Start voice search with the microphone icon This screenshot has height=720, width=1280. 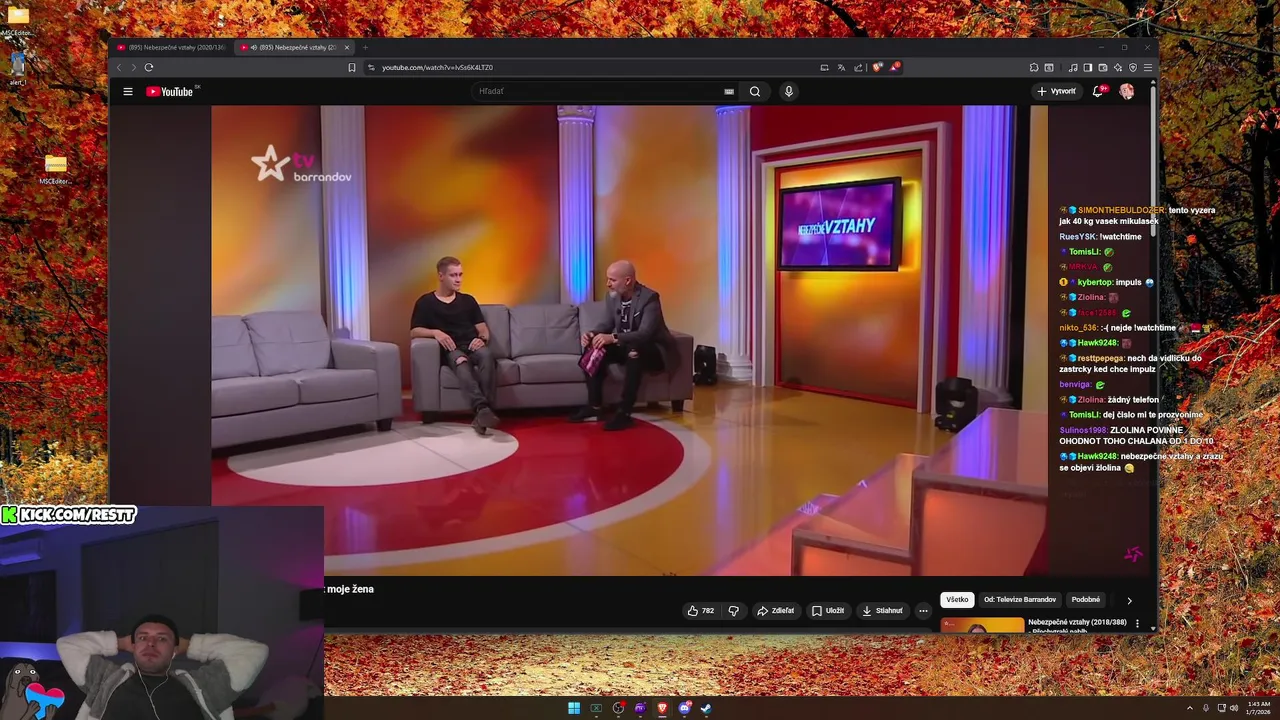click(x=789, y=91)
